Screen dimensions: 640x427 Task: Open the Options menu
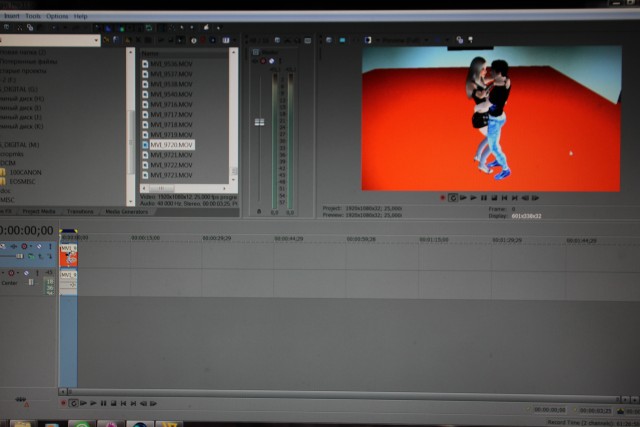tap(57, 16)
